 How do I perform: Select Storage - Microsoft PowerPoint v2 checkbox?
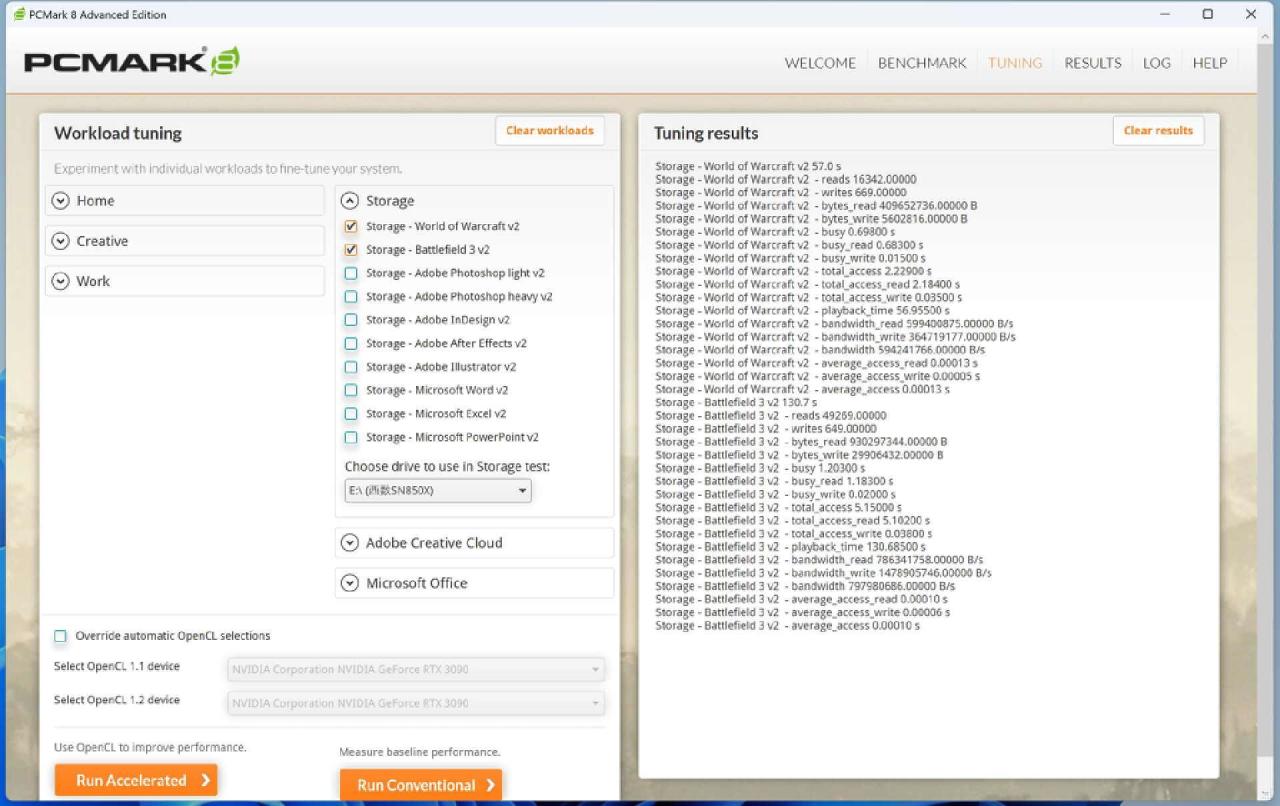click(351, 437)
